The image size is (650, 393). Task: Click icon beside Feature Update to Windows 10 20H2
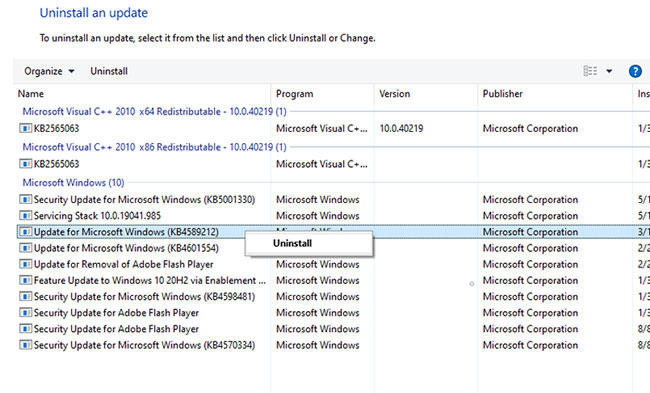[x=25, y=281]
